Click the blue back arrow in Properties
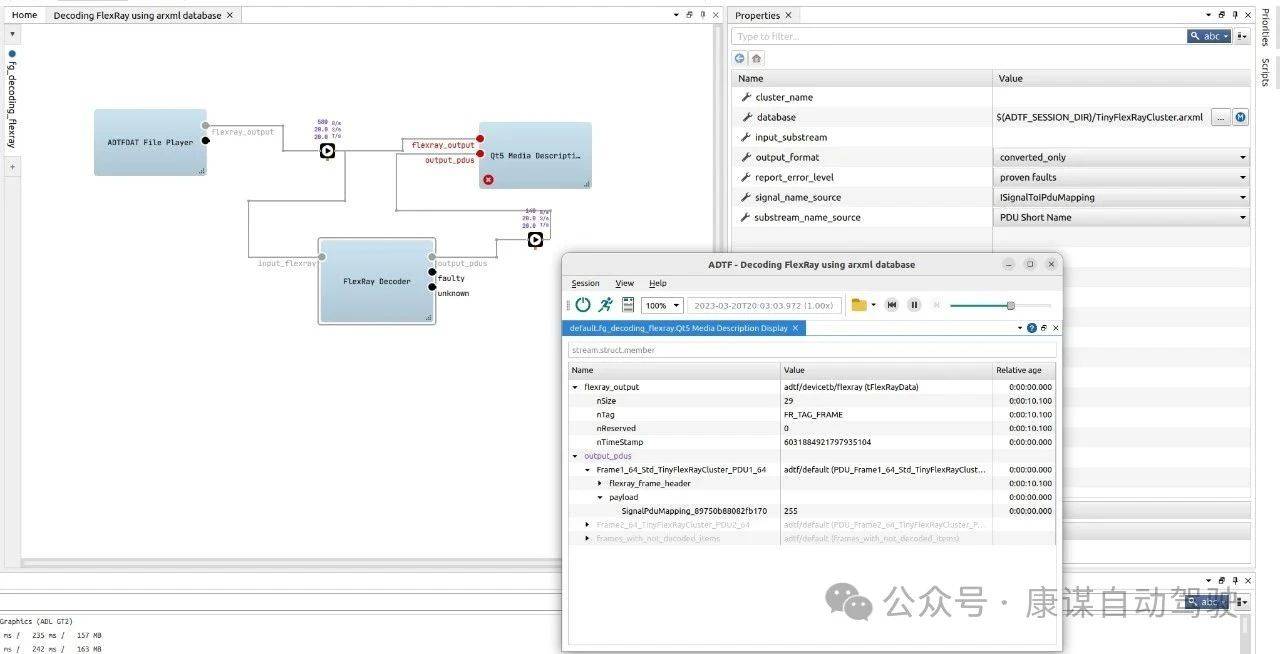The width and height of the screenshot is (1280, 654). click(740, 58)
